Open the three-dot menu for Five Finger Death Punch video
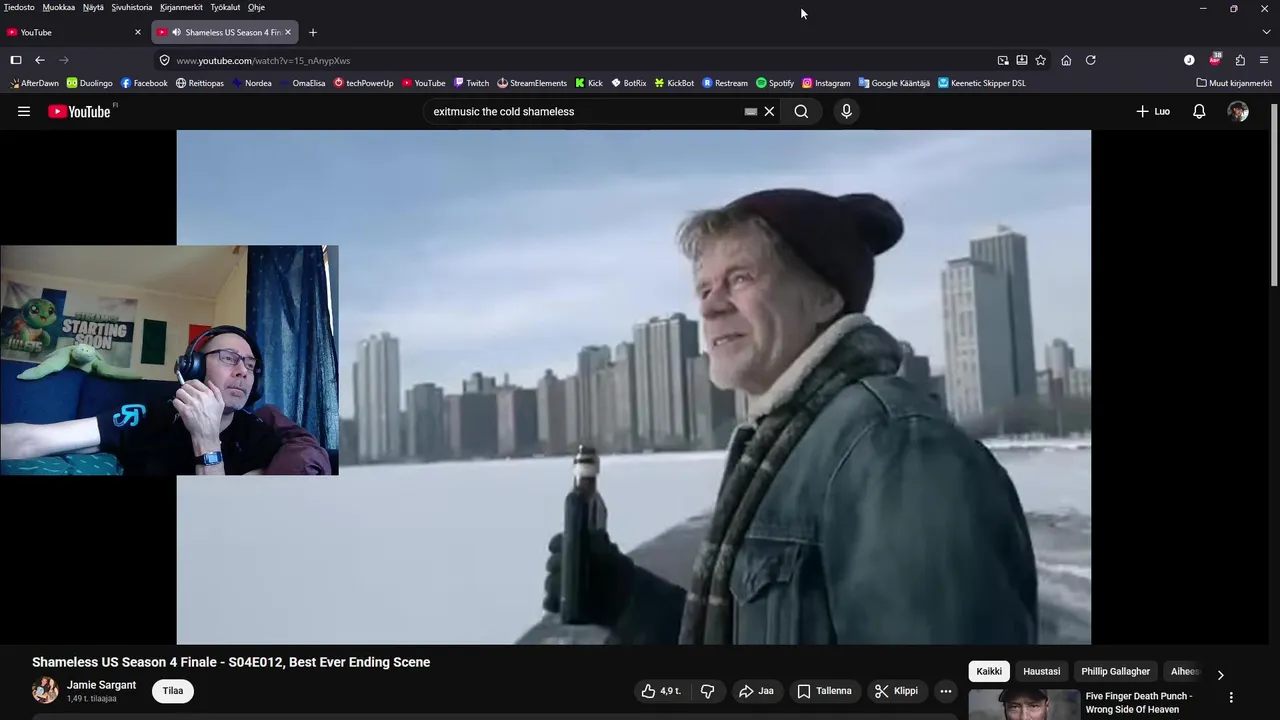The image size is (1280, 720). pyautogui.click(x=1231, y=697)
